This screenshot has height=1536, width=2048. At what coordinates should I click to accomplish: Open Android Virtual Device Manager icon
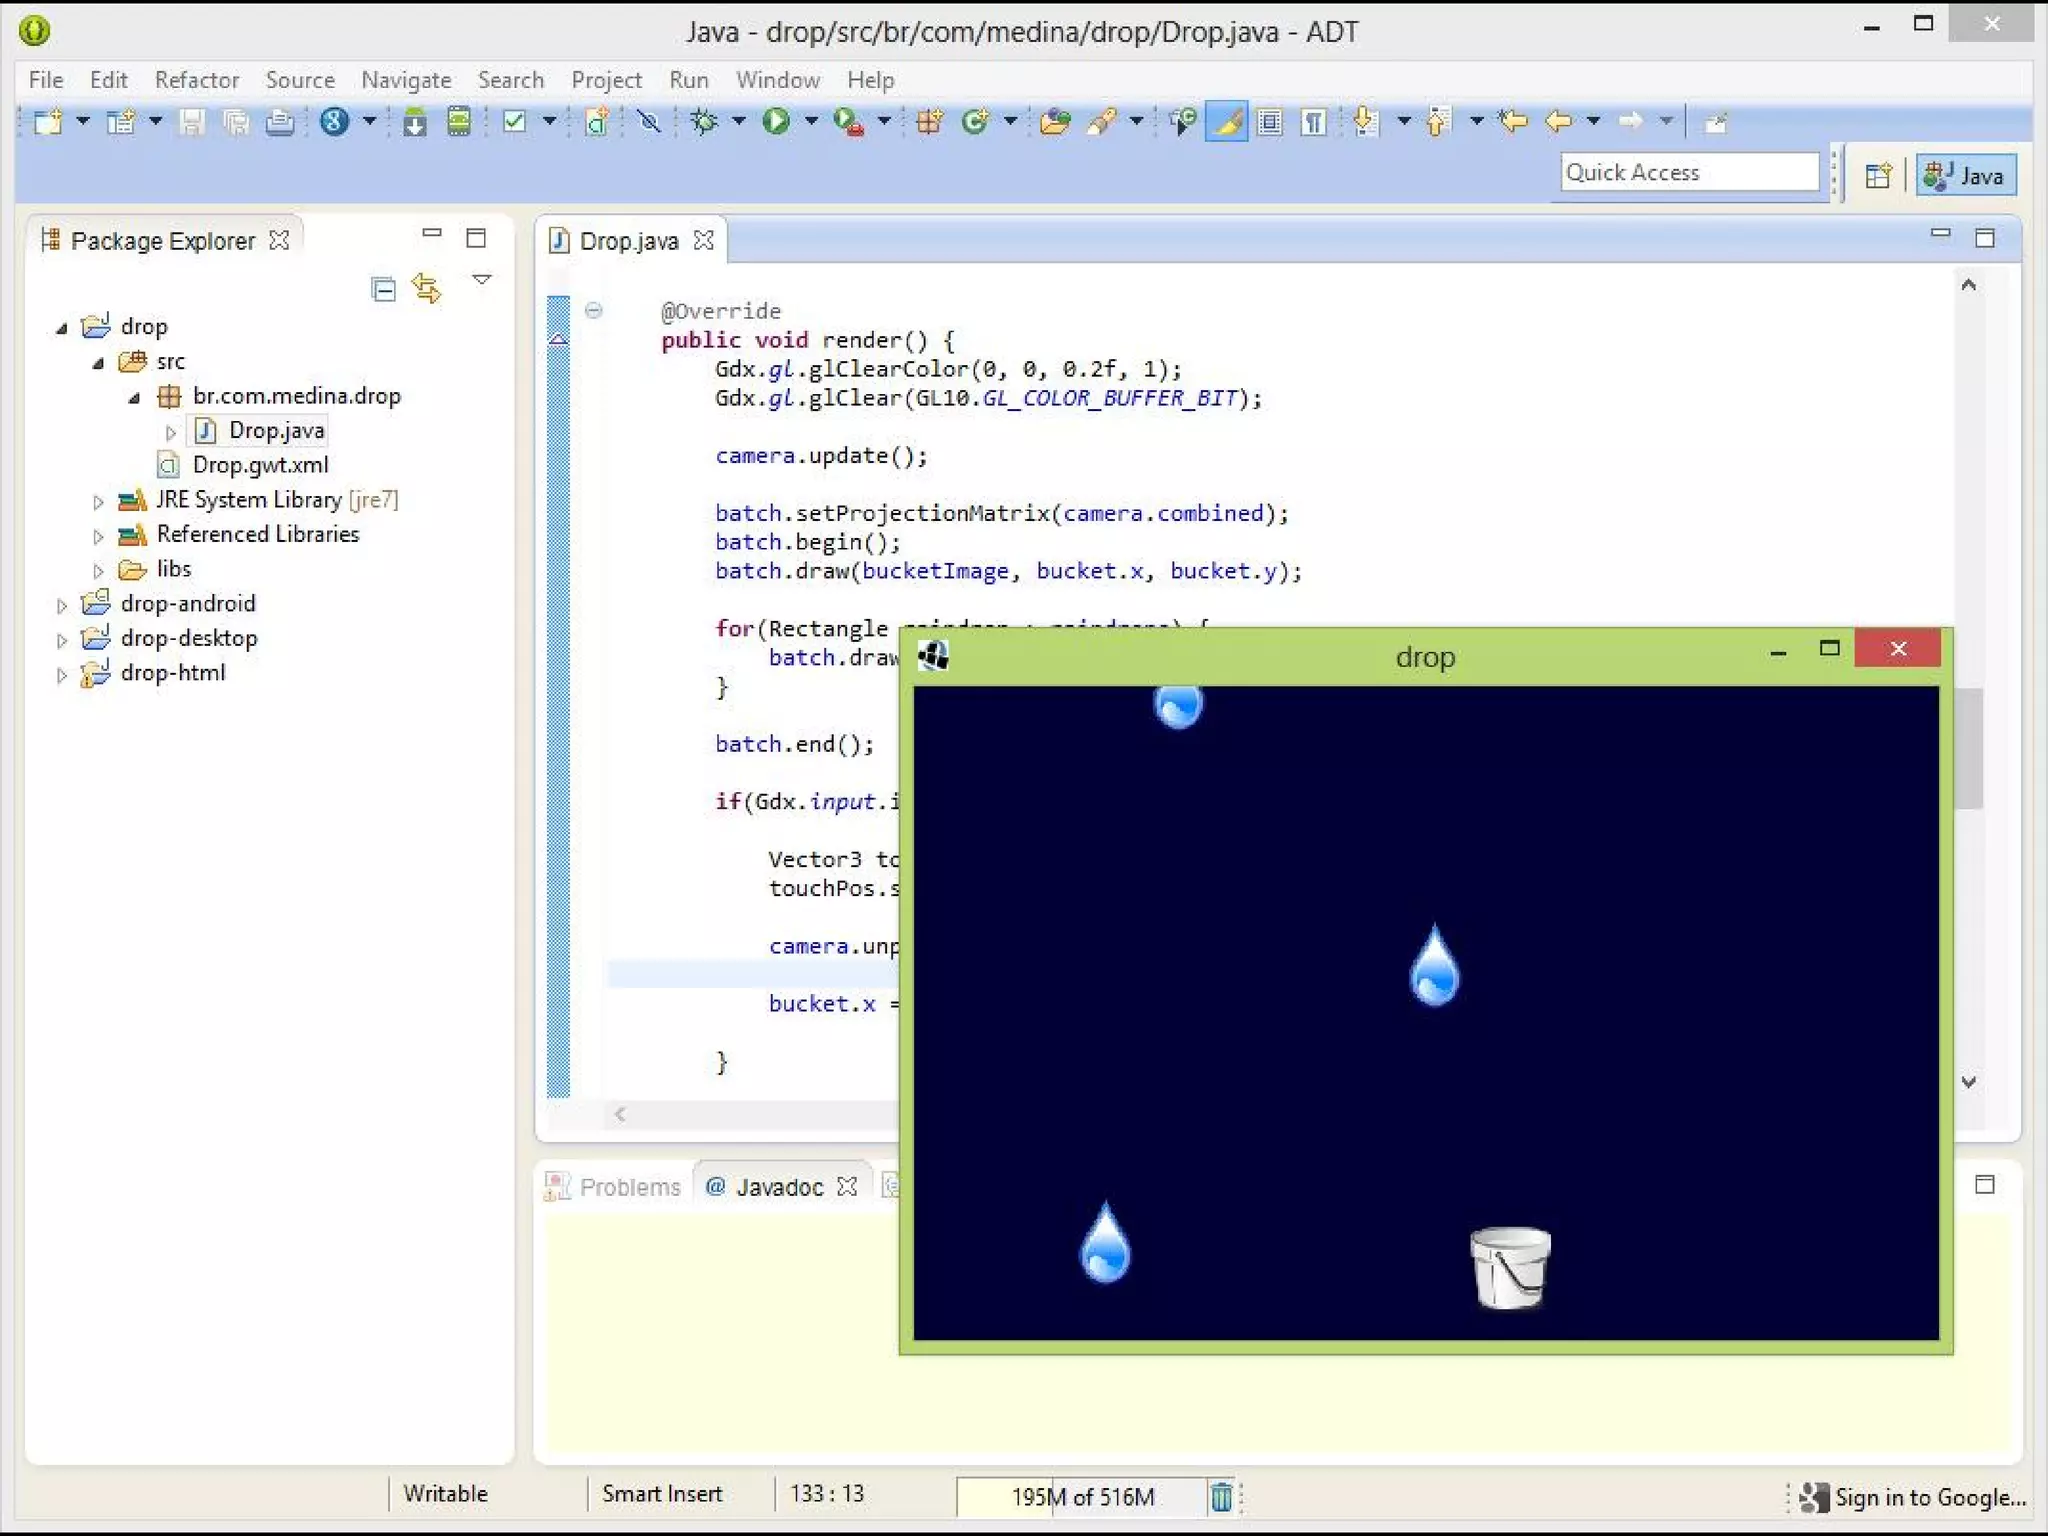[x=459, y=122]
